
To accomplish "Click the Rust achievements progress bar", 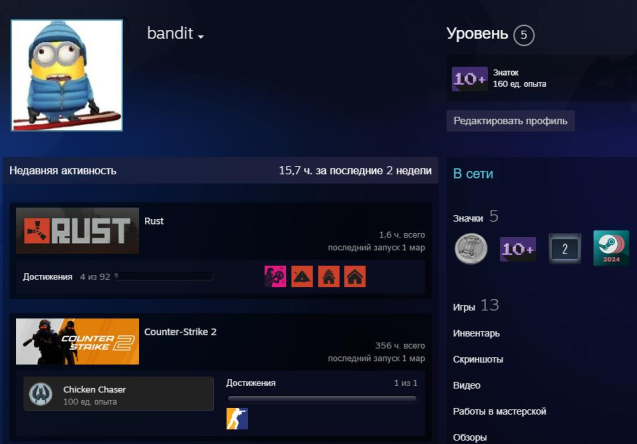I will tap(163, 277).
